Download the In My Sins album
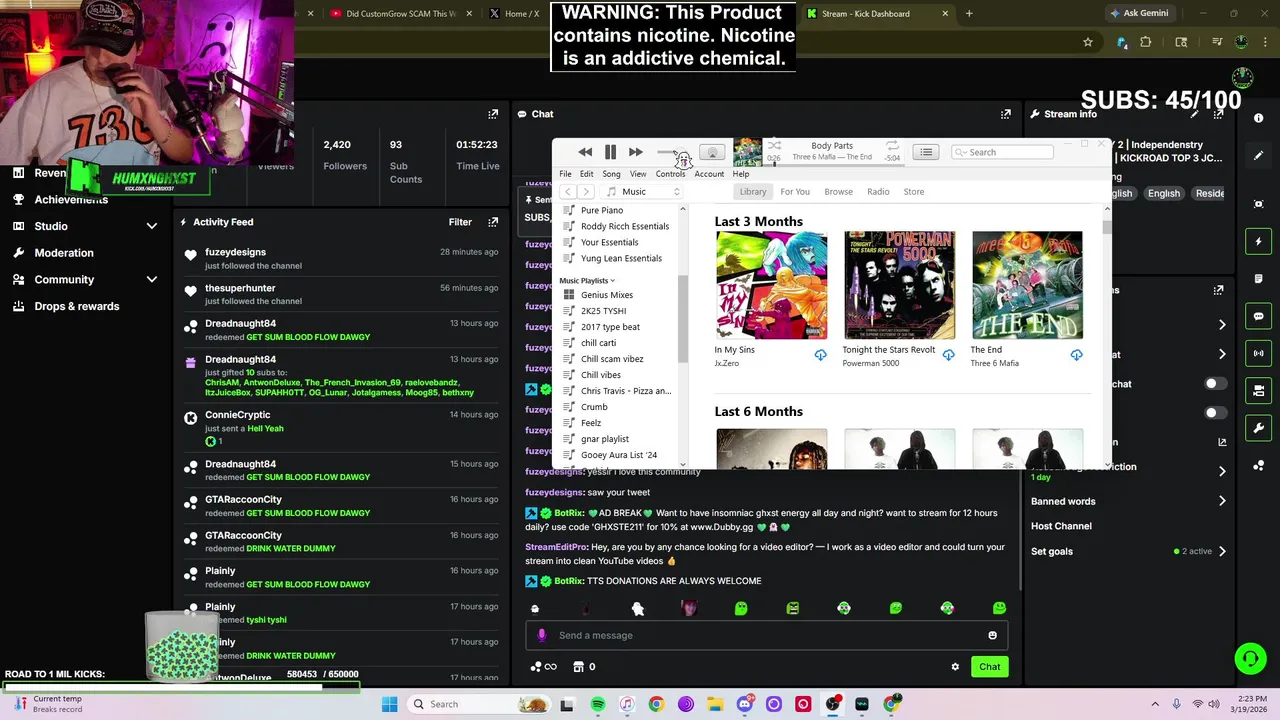Image resolution: width=1280 pixels, height=720 pixels. coord(820,355)
